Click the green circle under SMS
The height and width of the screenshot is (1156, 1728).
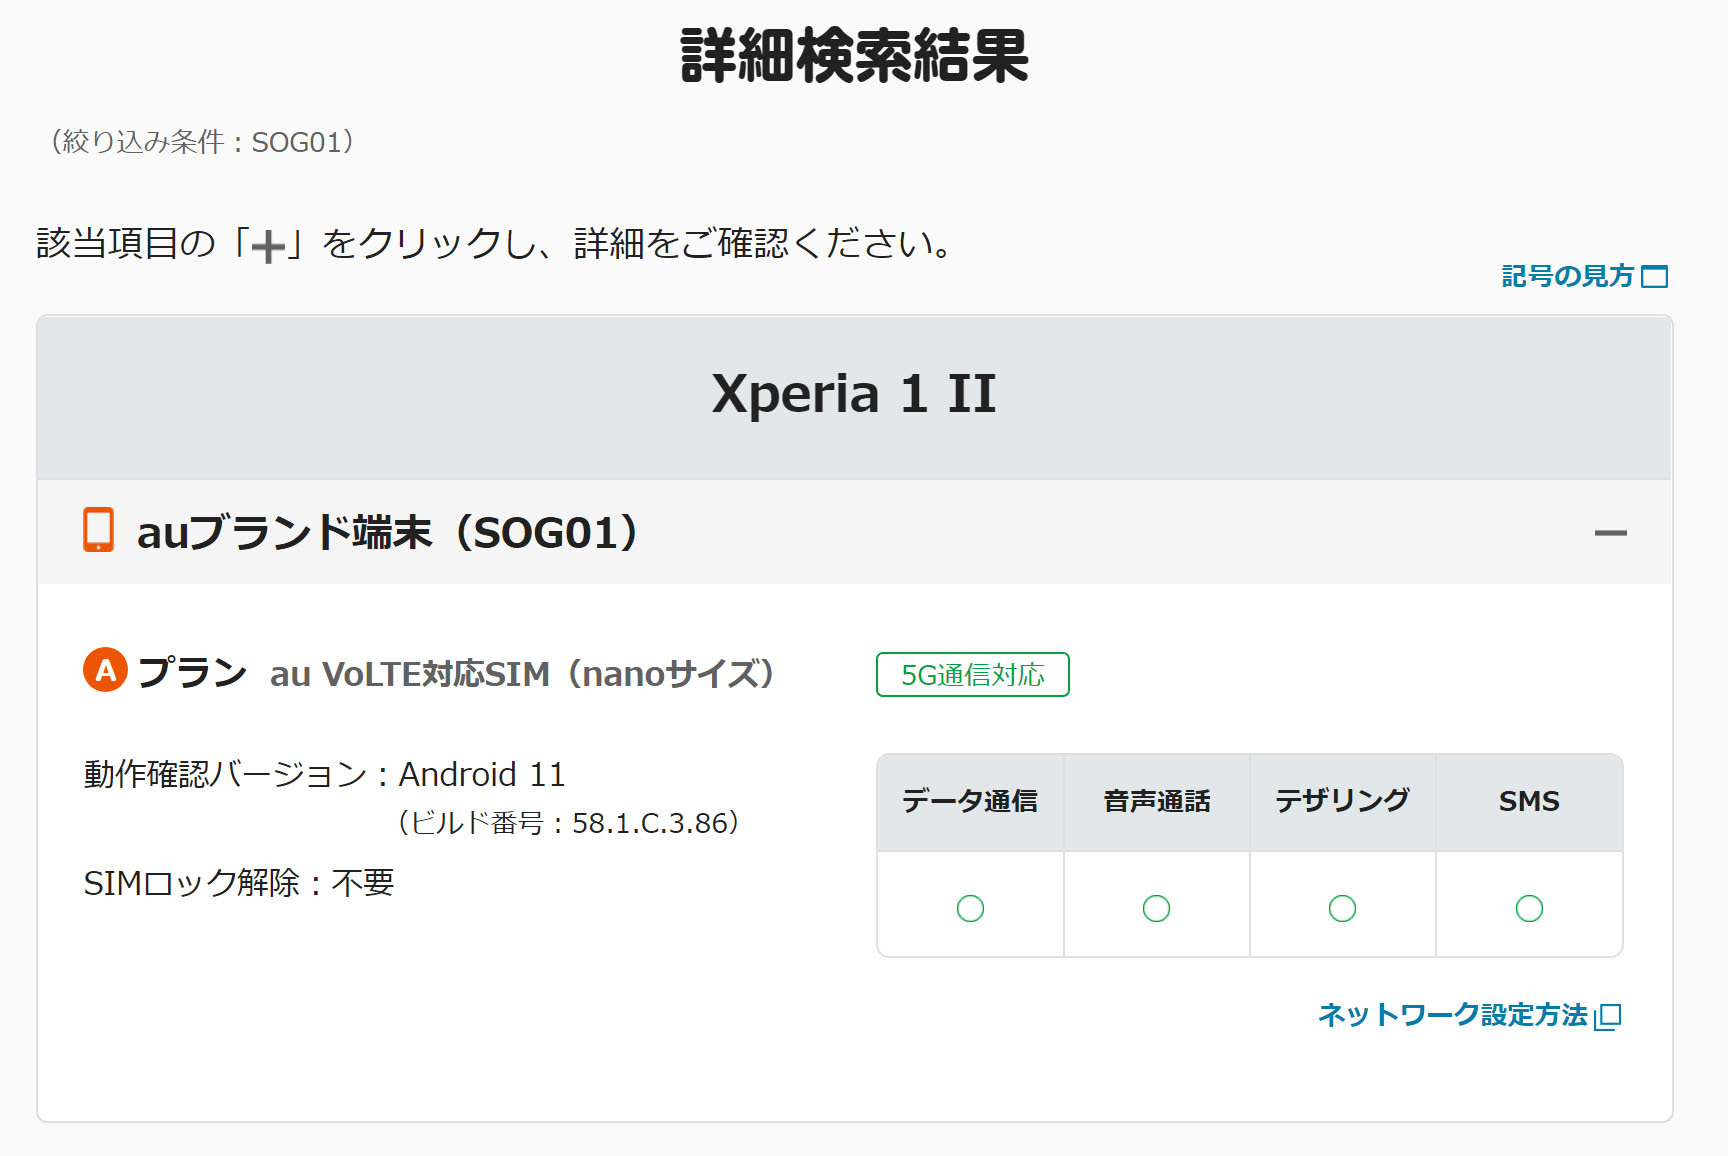[x=1529, y=908]
